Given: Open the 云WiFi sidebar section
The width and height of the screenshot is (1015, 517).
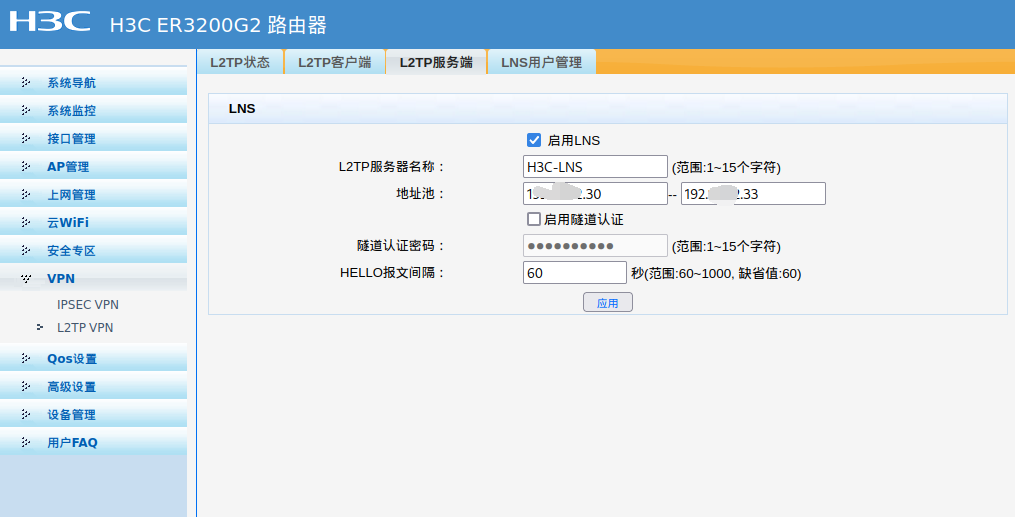Looking at the screenshot, I should click(x=93, y=222).
